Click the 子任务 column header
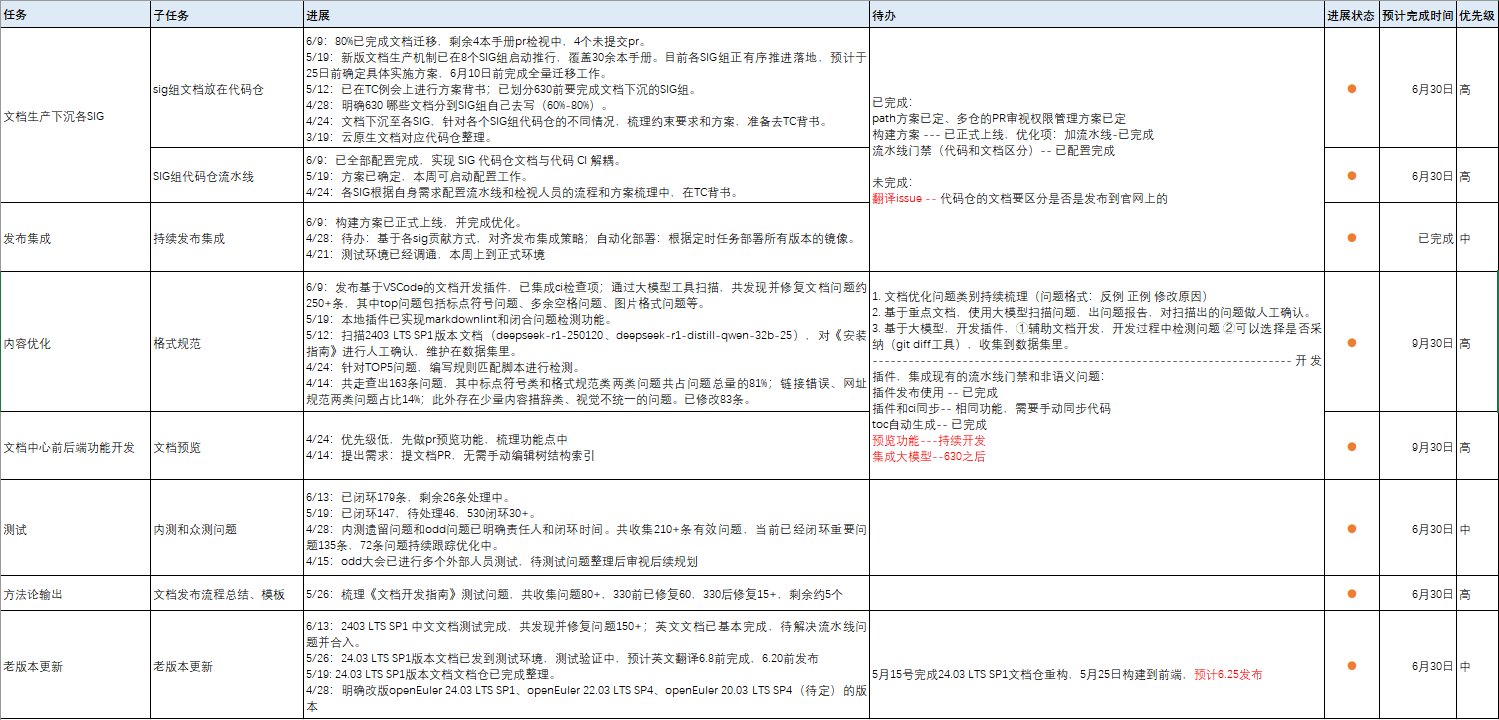Image resolution: width=1499 pixels, height=720 pixels. pos(170,15)
